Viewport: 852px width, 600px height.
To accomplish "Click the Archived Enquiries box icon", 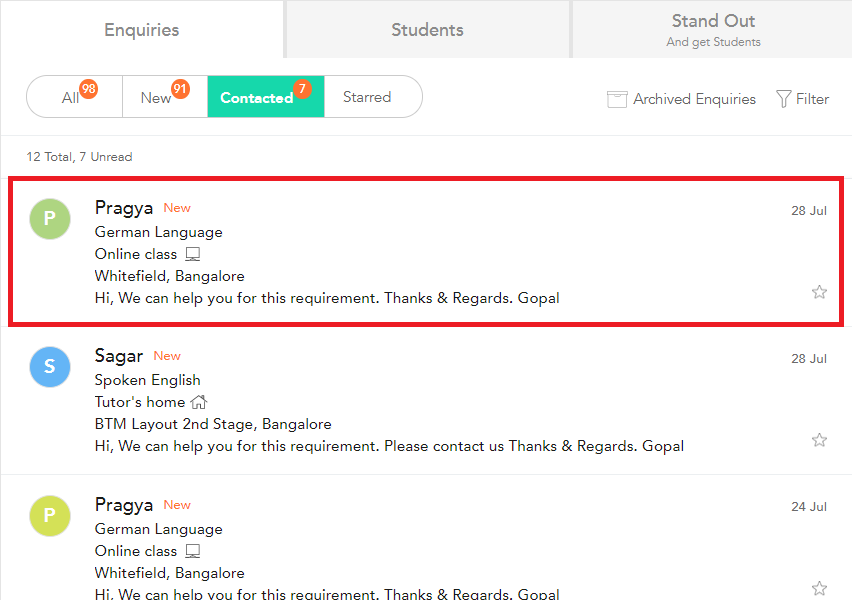I will click(x=617, y=99).
